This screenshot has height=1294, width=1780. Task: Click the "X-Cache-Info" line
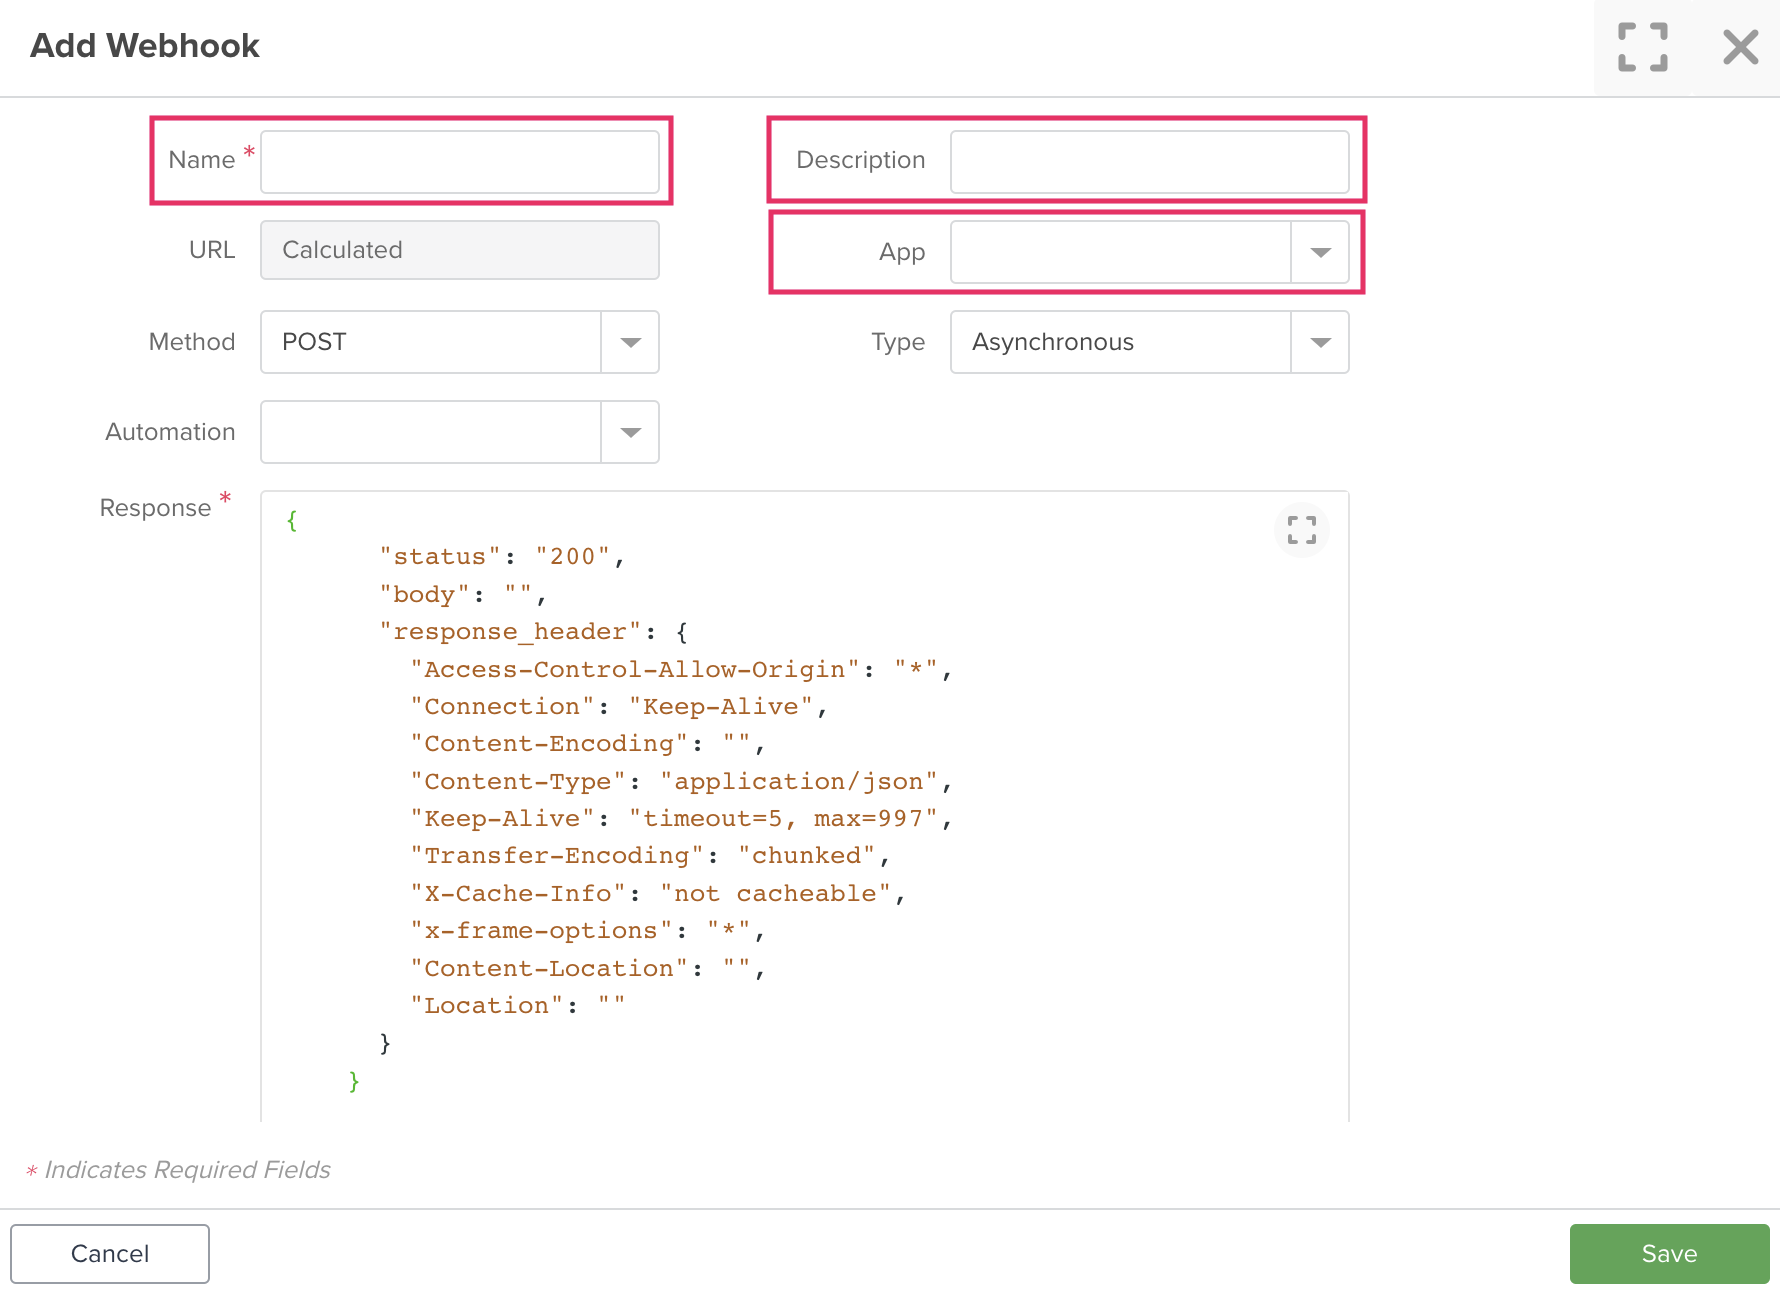(x=658, y=894)
